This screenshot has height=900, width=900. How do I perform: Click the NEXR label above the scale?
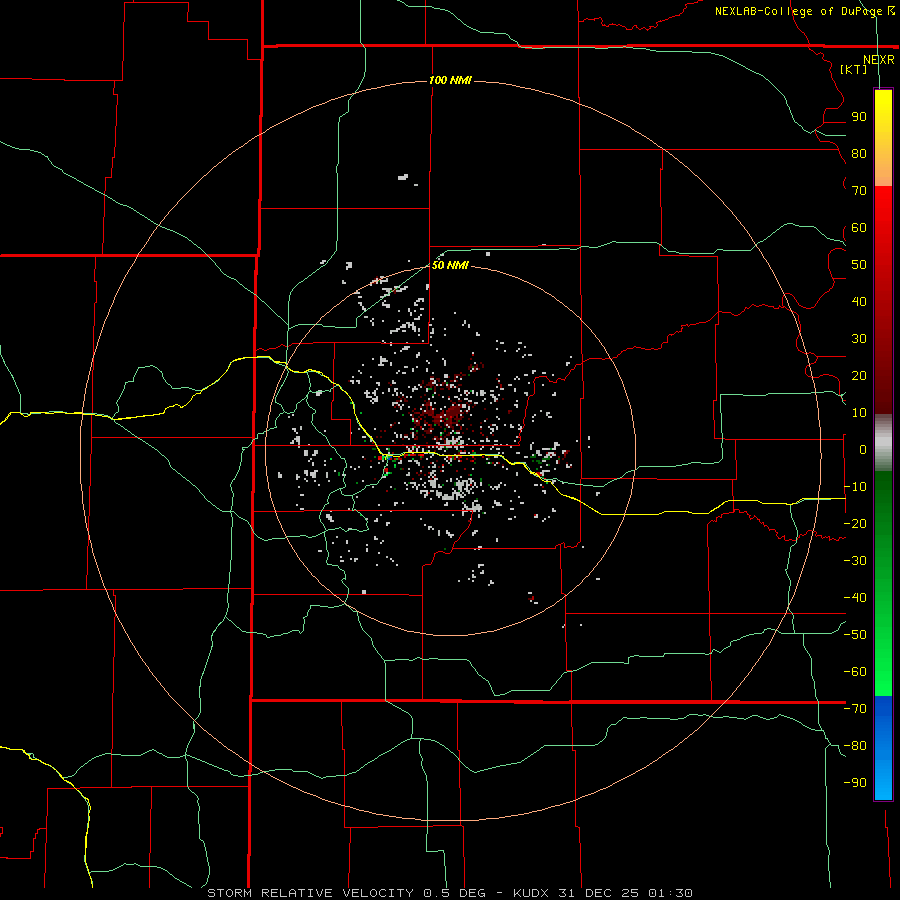(879, 60)
